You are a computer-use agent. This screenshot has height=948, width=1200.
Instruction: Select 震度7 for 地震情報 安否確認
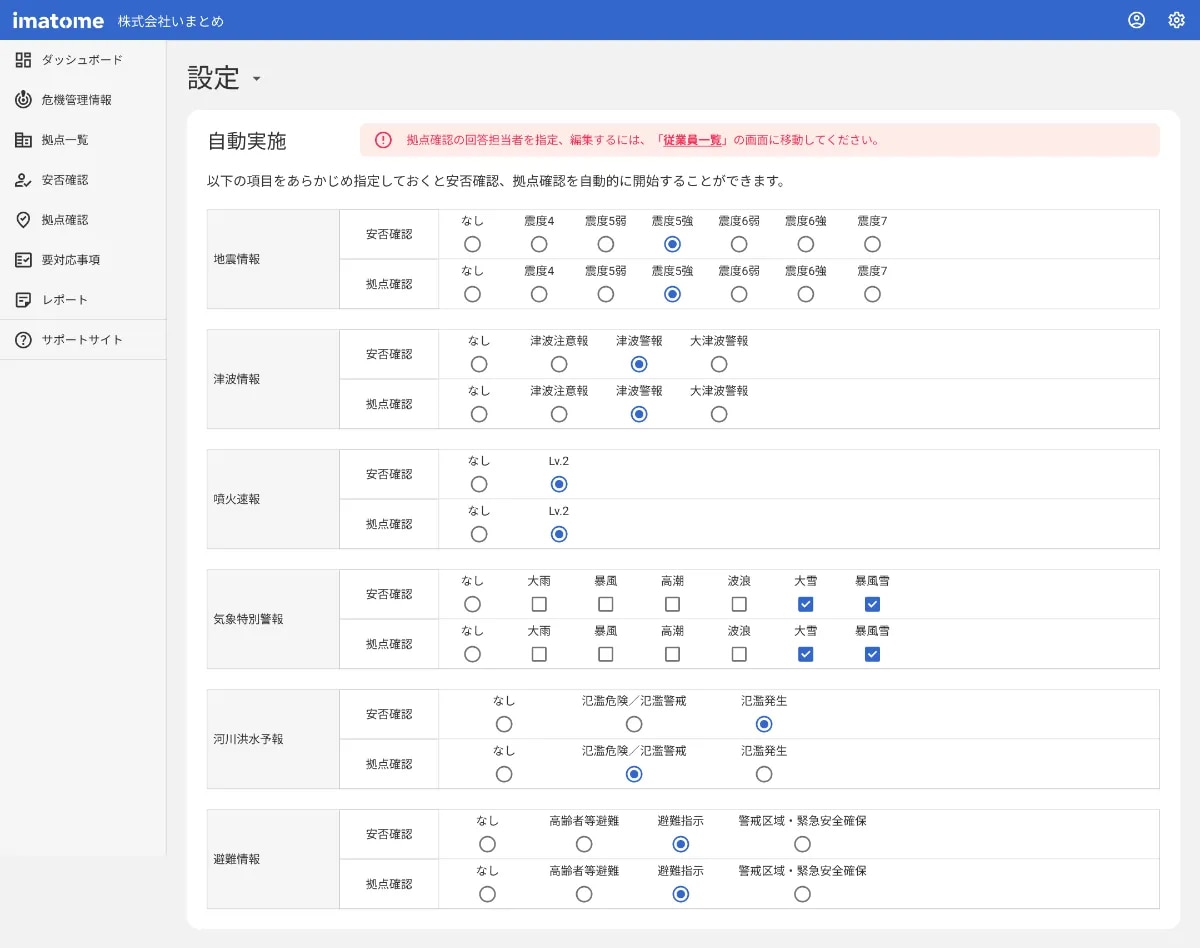pos(872,244)
